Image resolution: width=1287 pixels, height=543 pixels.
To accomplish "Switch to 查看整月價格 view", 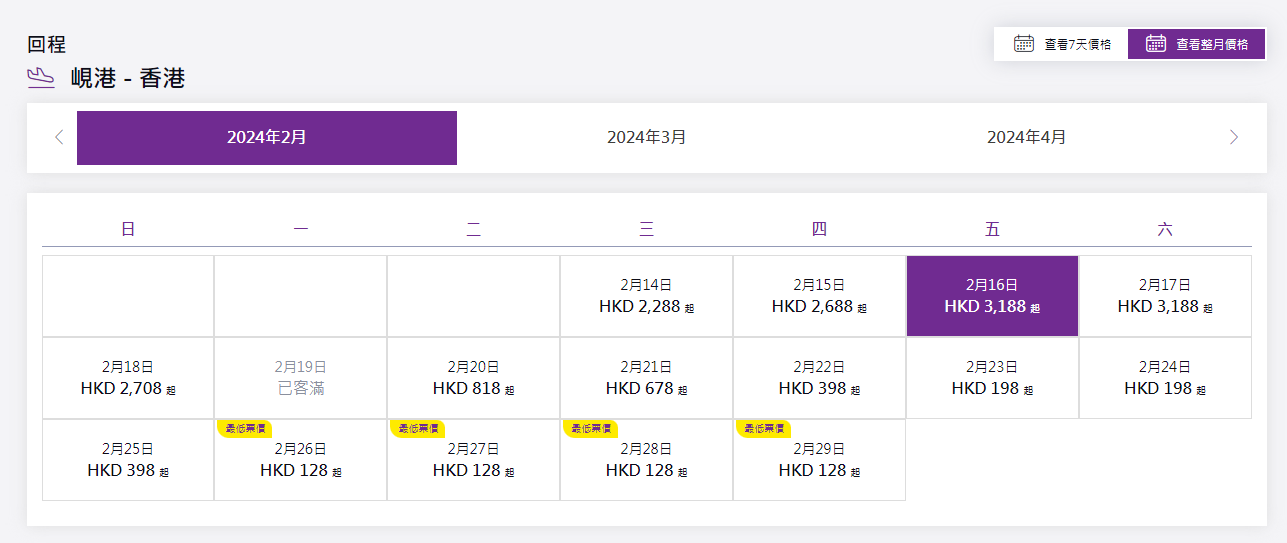I will tap(1197, 44).
